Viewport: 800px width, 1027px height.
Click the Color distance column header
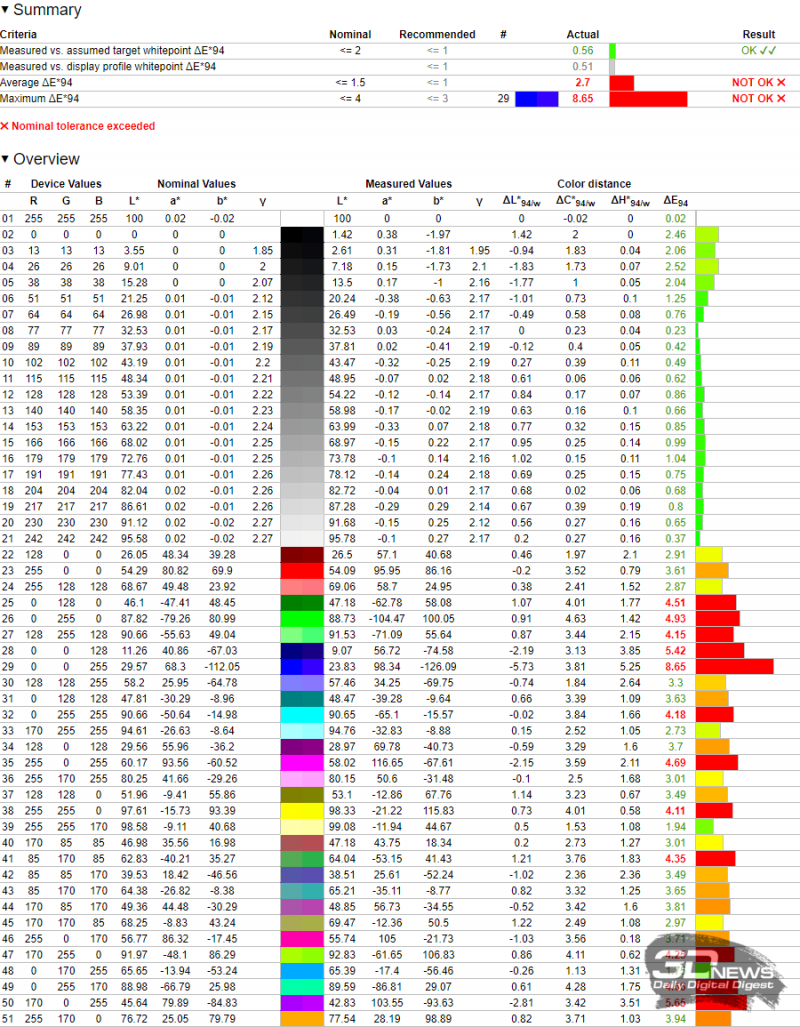[594, 184]
